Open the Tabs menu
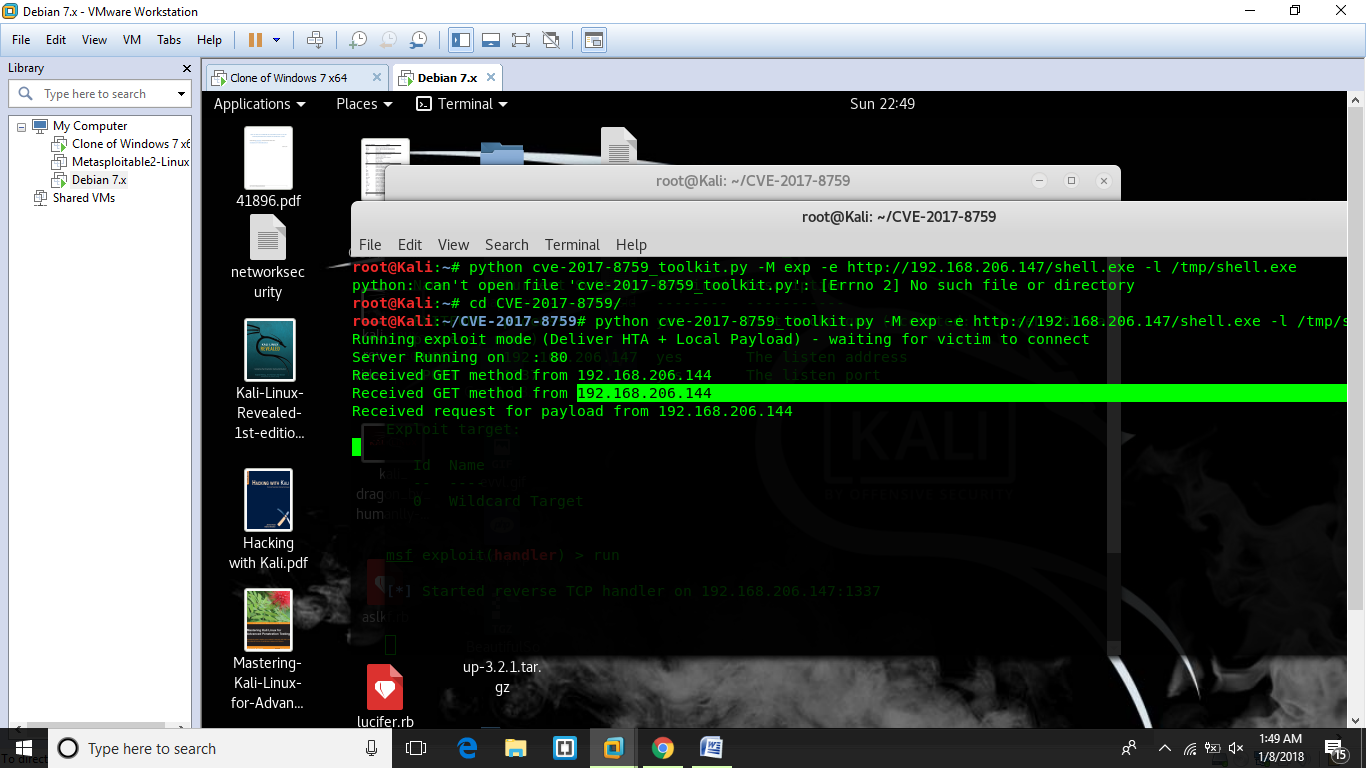 (169, 40)
